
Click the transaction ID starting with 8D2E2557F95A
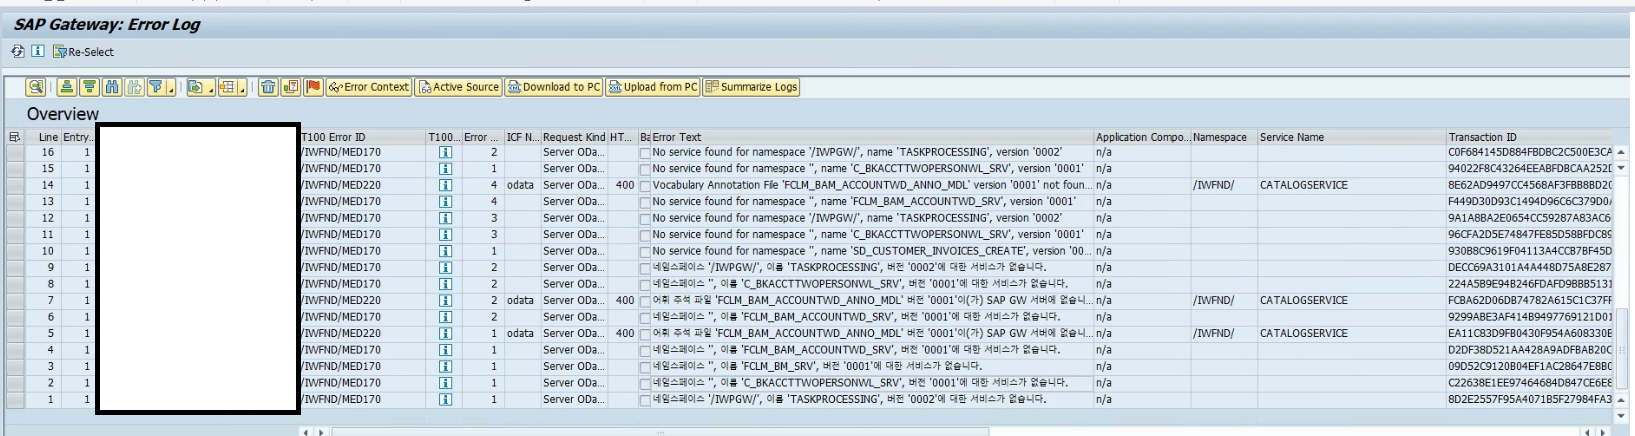click(1529, 399)
